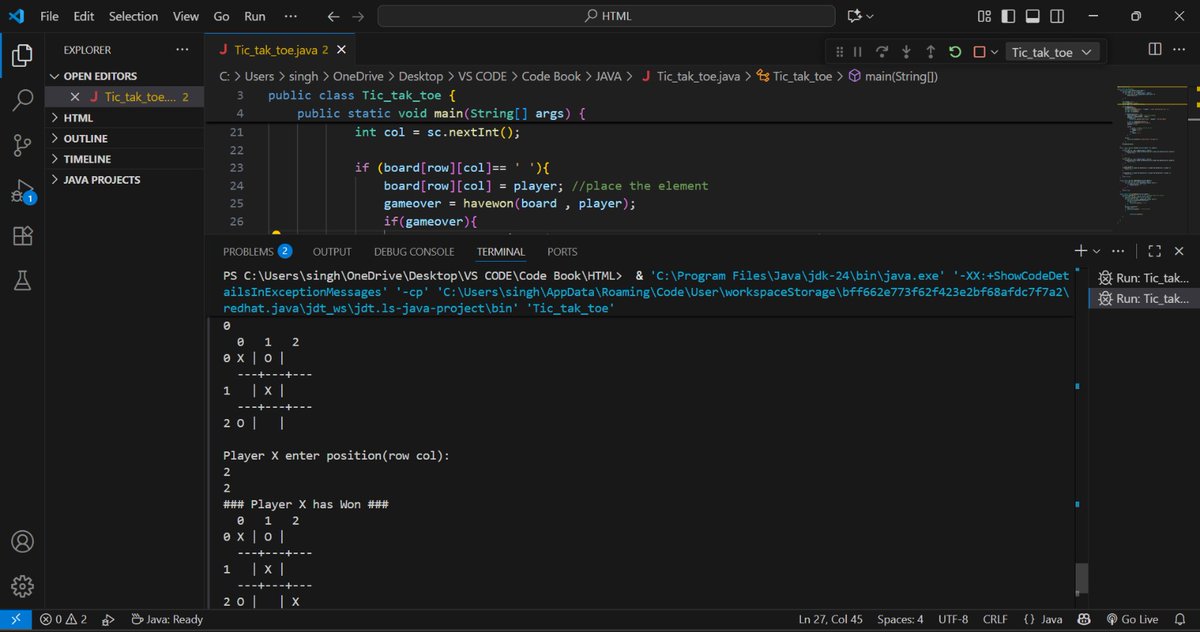Open the new terminal launch profile dropdown

[x=1097, y=251]
